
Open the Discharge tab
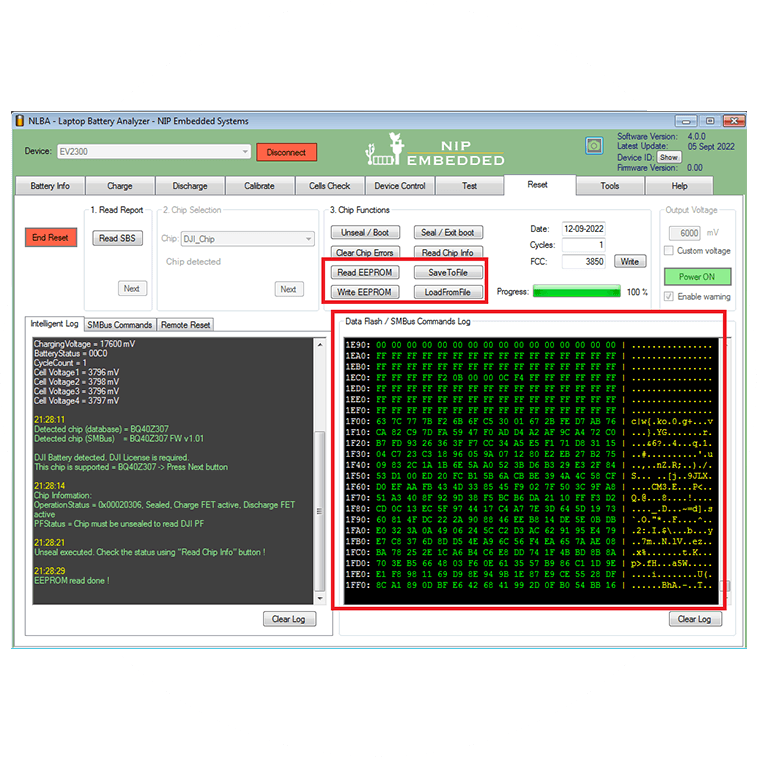pyautogui.click(x=190, y=186)
